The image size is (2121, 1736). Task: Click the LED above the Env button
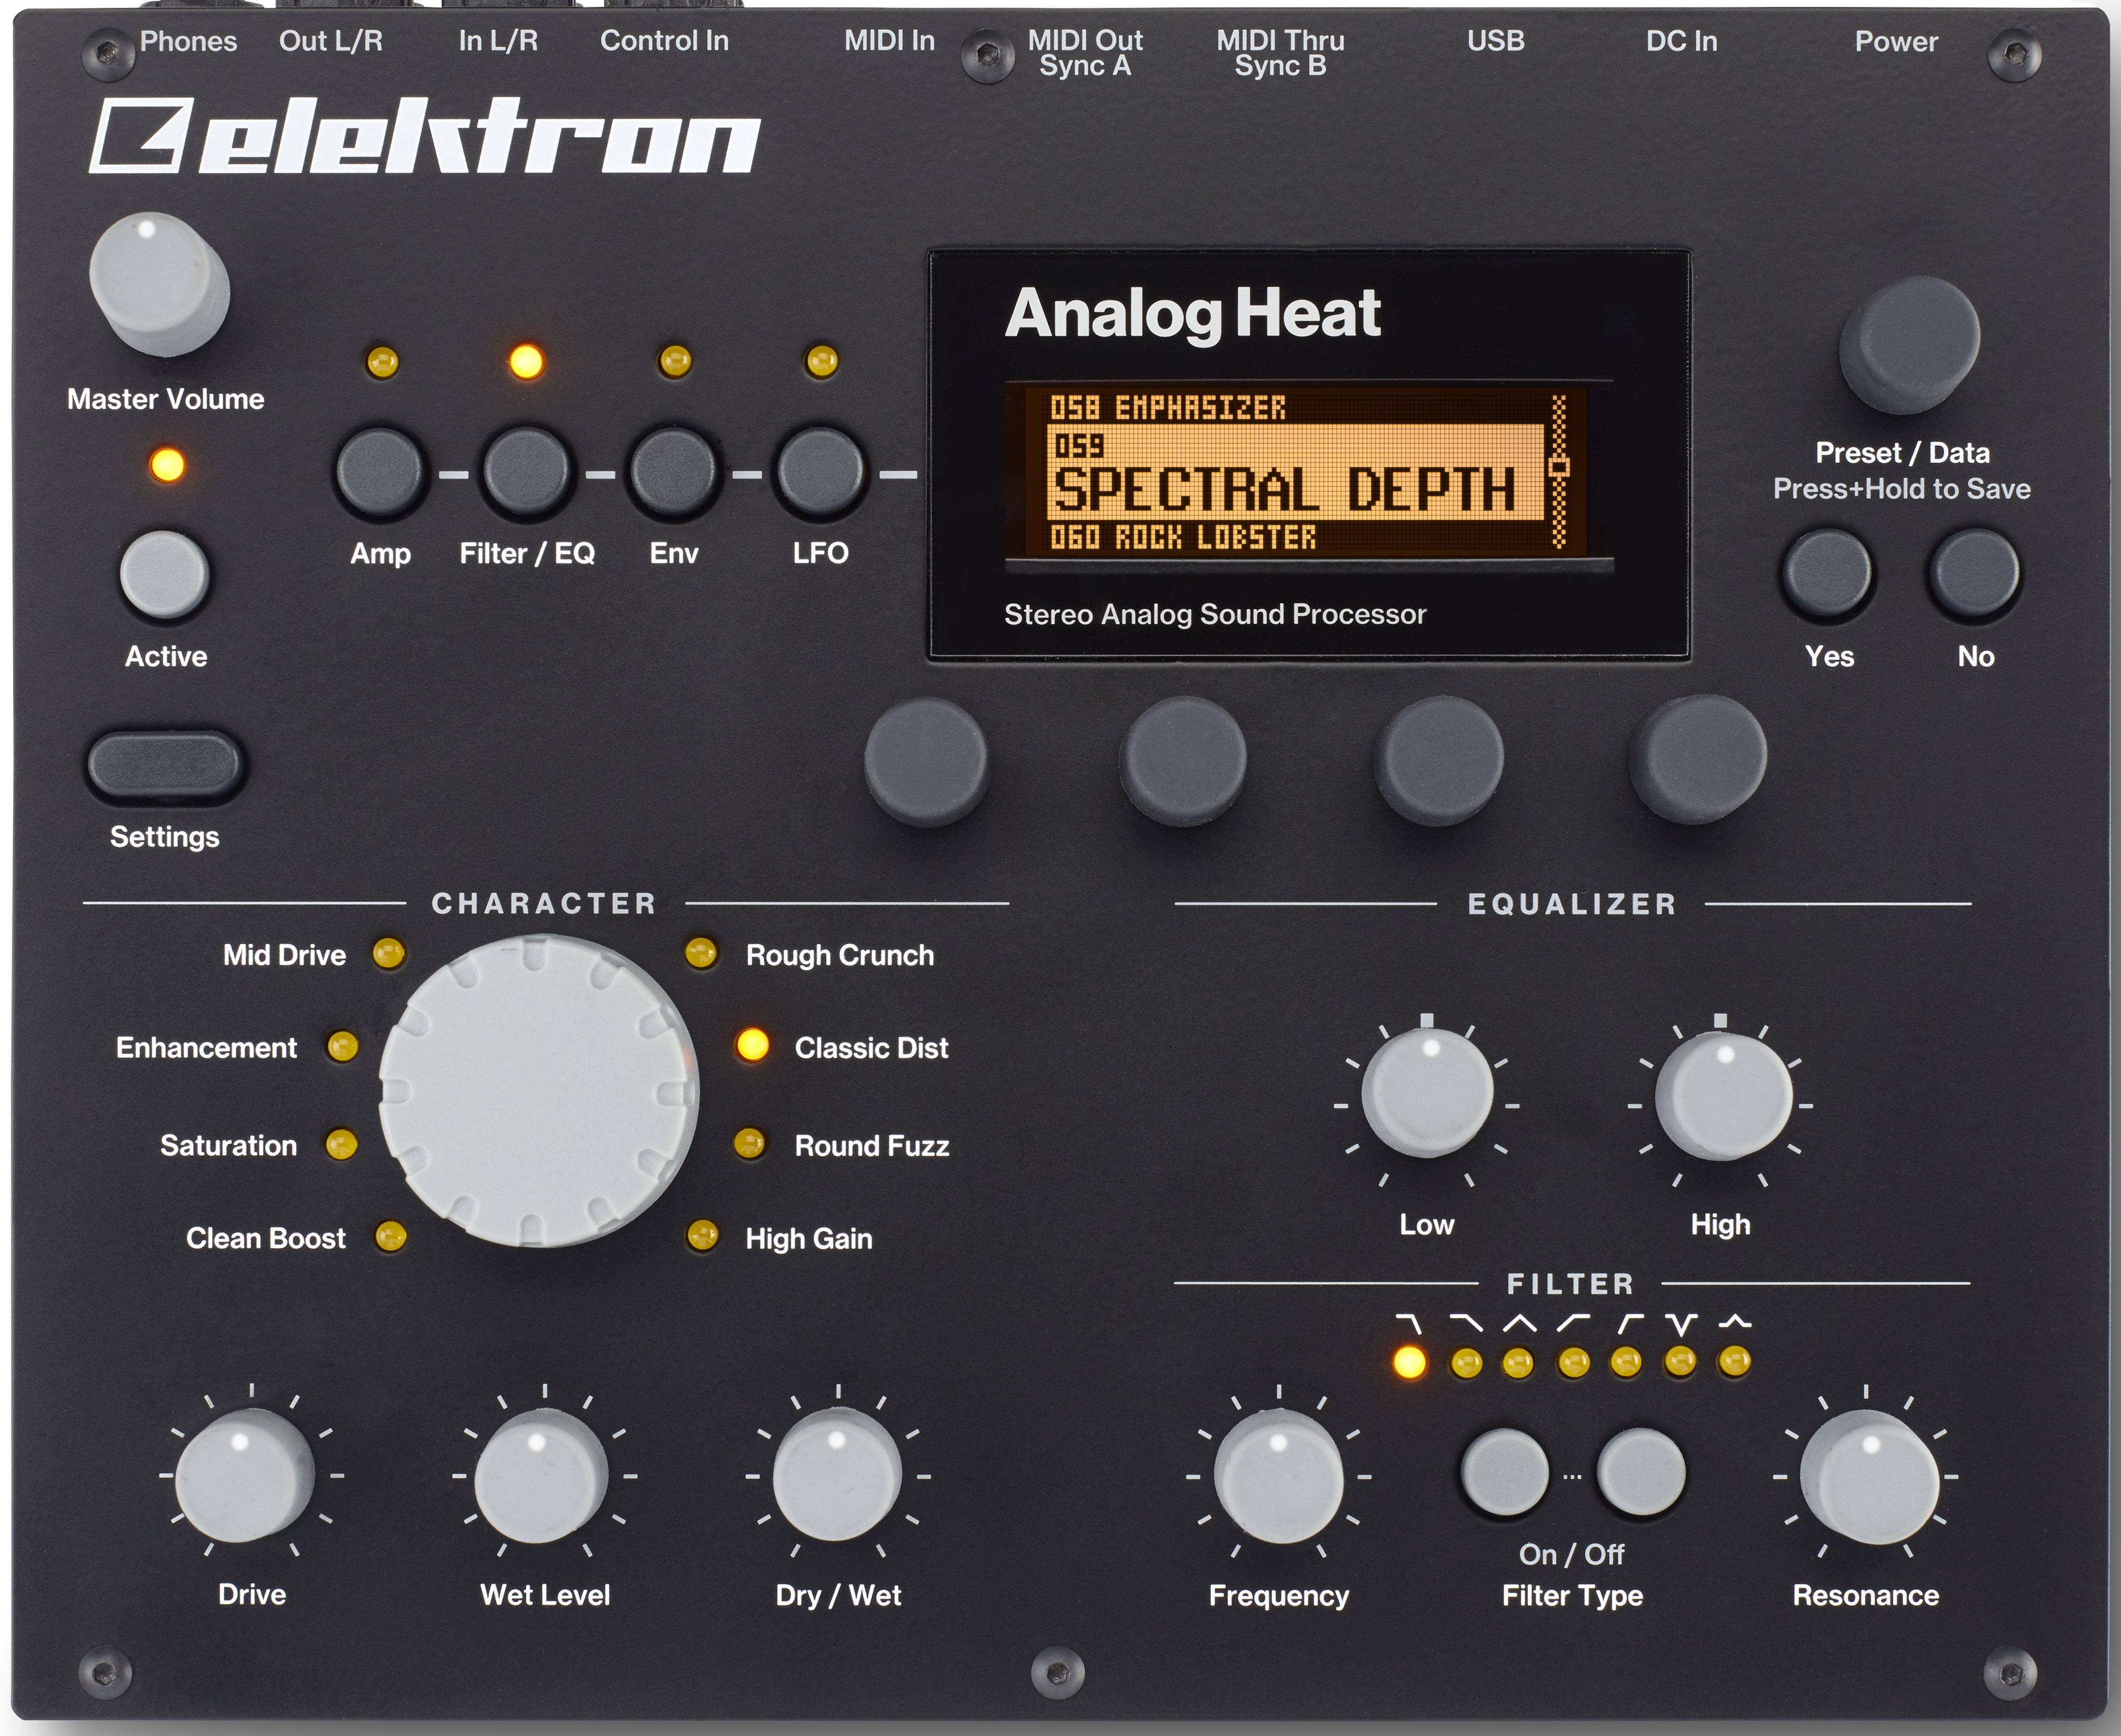[675, 360]
